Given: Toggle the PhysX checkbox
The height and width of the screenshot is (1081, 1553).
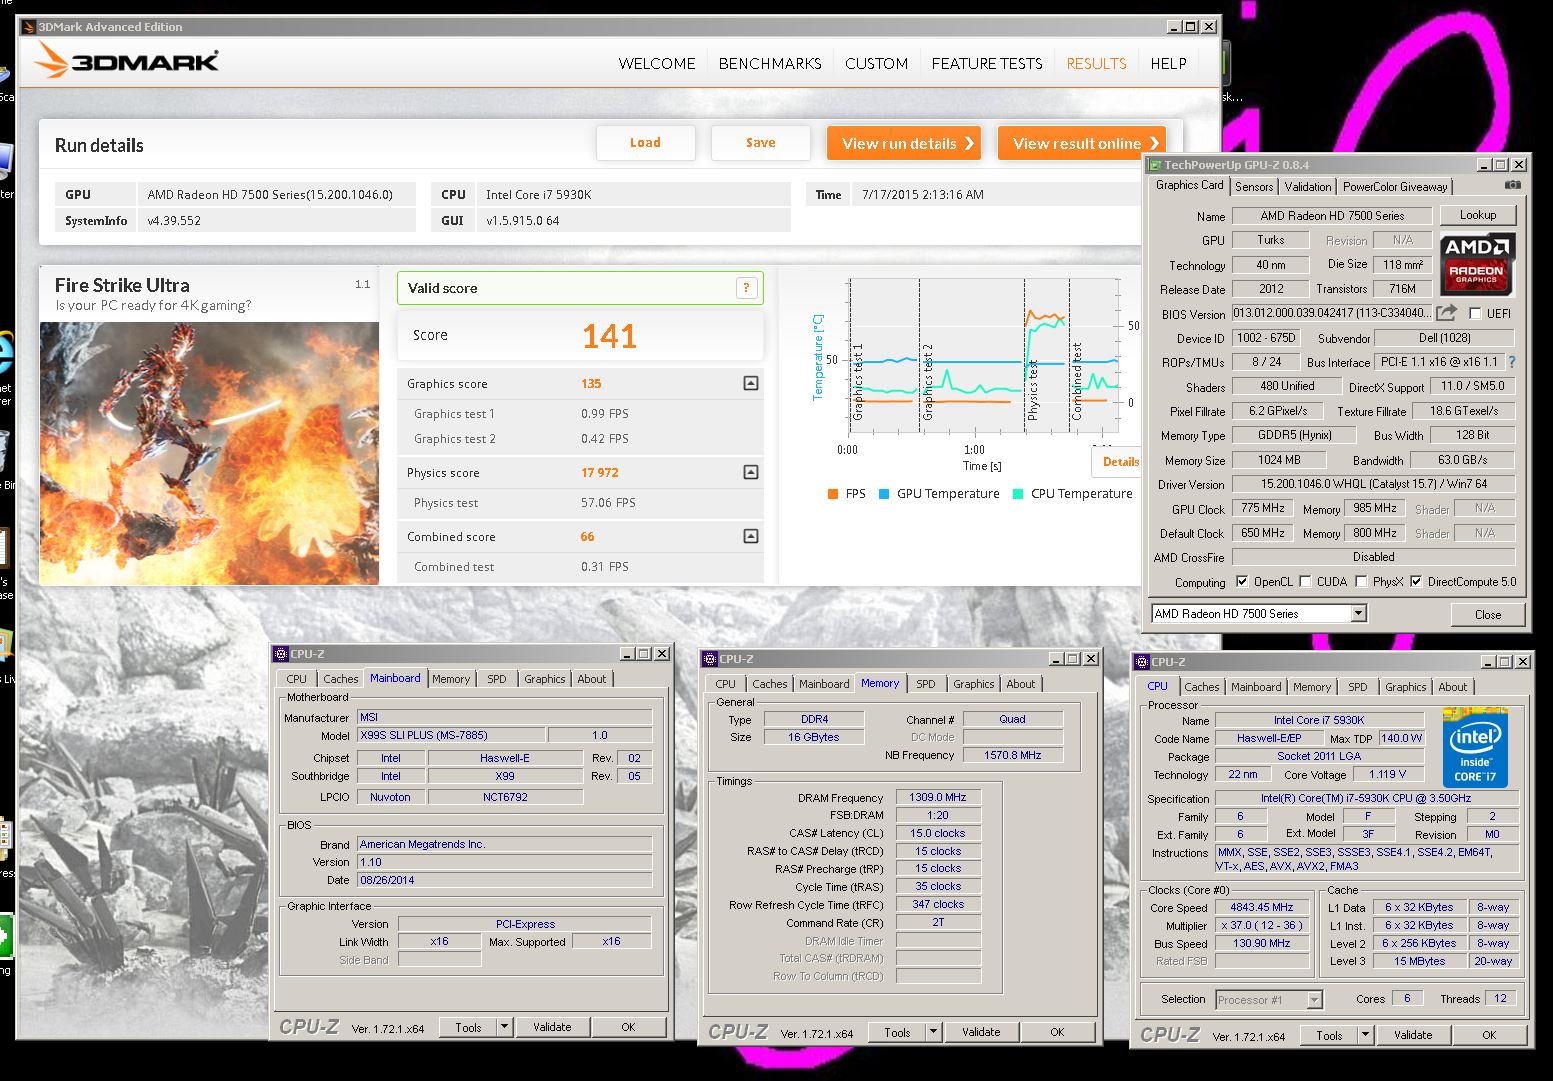Looking at the screenshot, I should click(x=1361, y=581).
